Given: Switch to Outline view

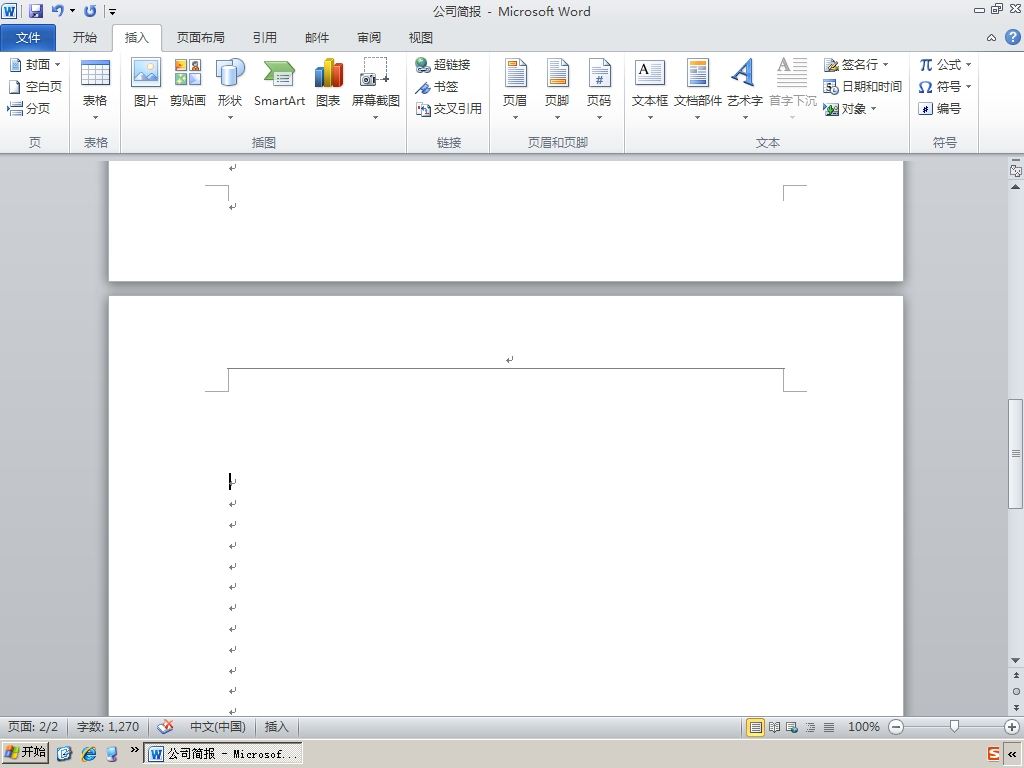Looking at the screenshot, I should (810, 727).
